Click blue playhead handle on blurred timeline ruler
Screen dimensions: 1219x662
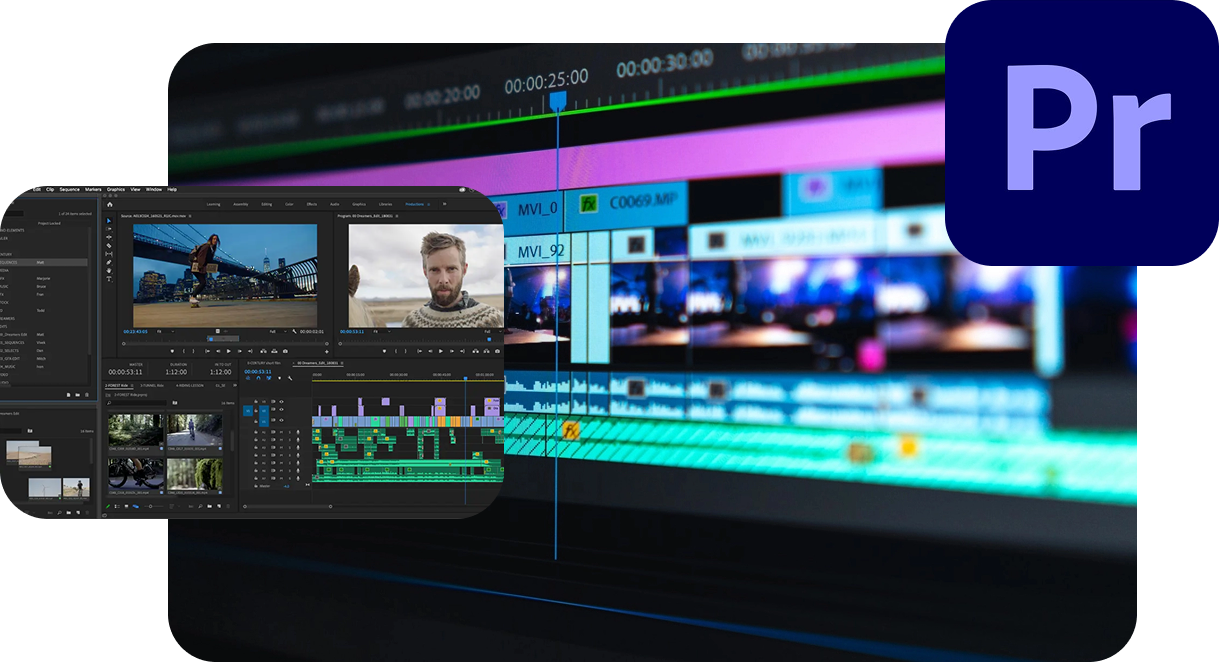[558, 101]
